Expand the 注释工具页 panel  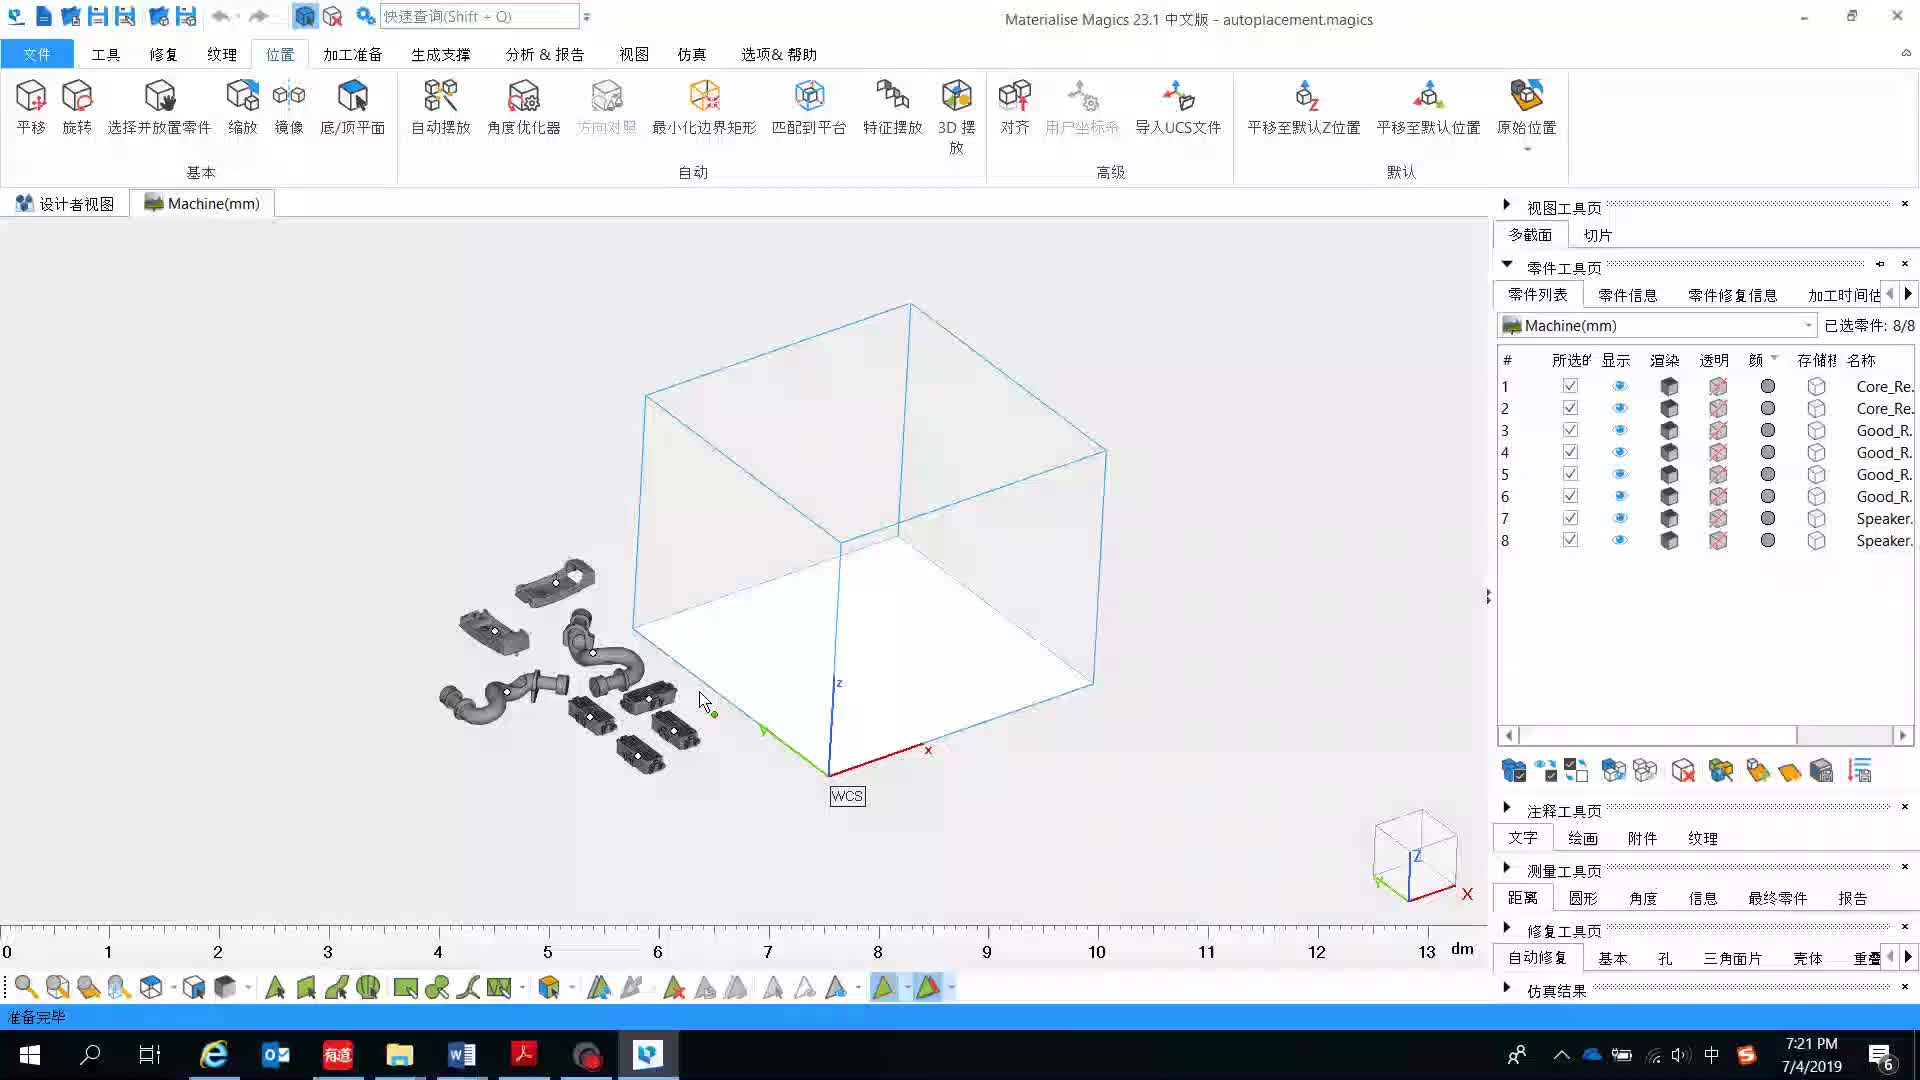pos(1507,808)
